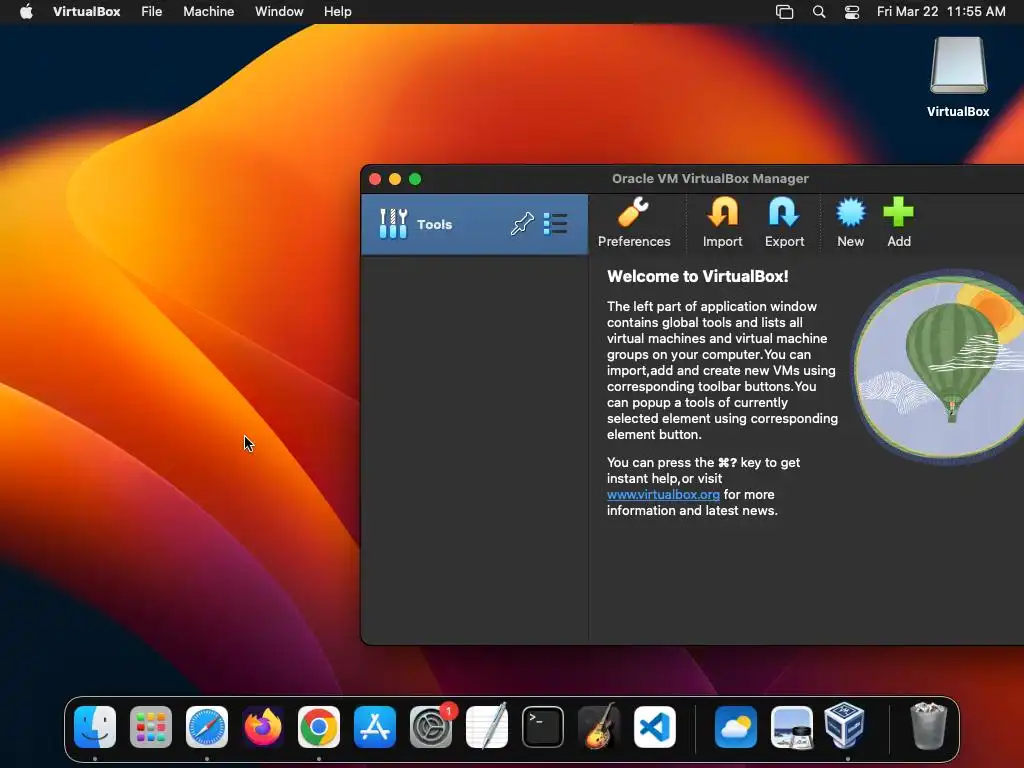Open VirtualBox Preferences from toolbar
Viewport: 1024px width, 768px height.
point(633,223)
